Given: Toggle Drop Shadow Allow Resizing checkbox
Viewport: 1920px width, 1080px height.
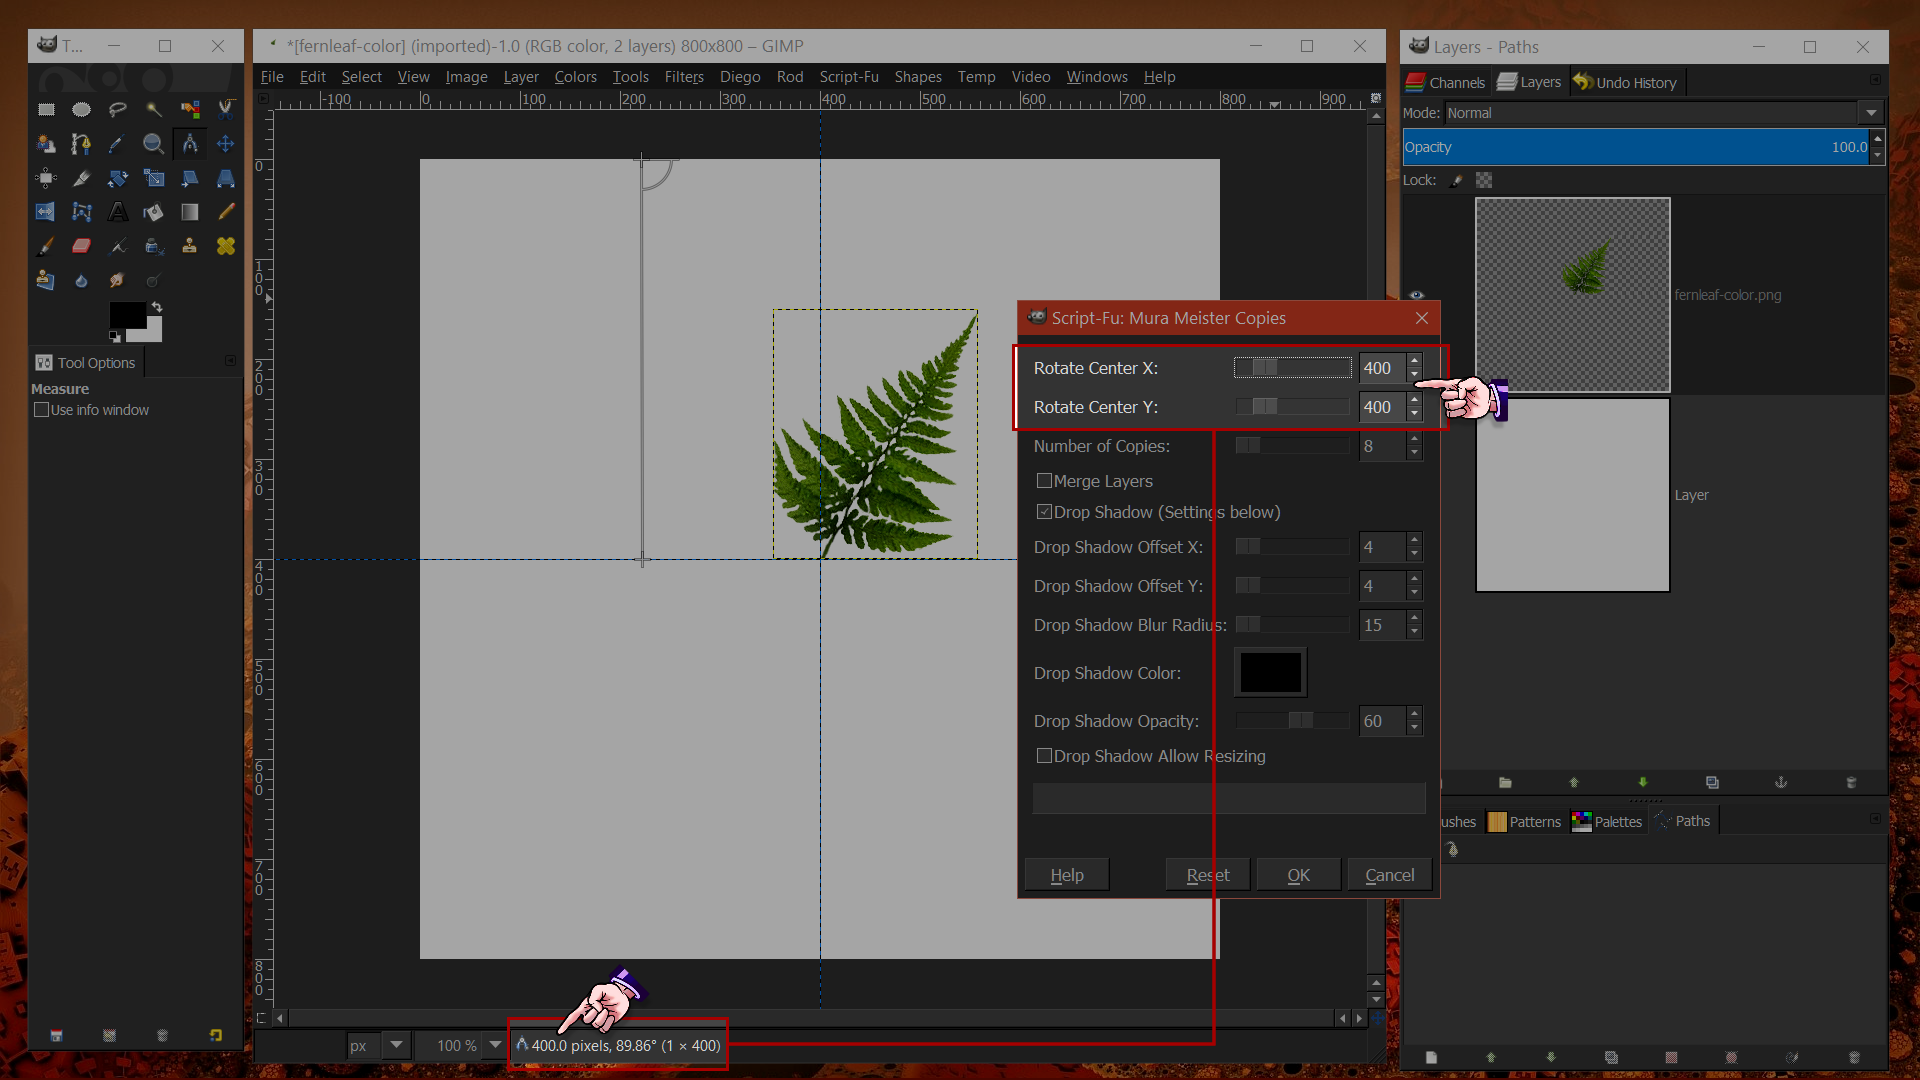Looking at the screenshot, I should click(x=1044, y=756).
